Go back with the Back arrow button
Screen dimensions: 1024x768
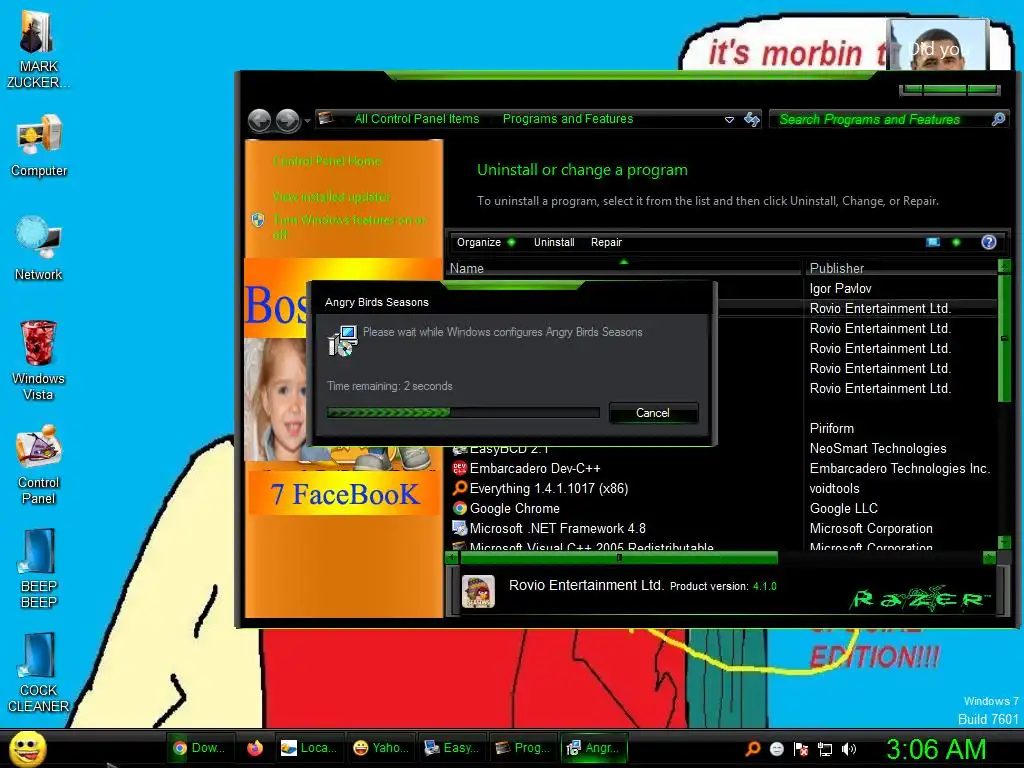[260, 120]
